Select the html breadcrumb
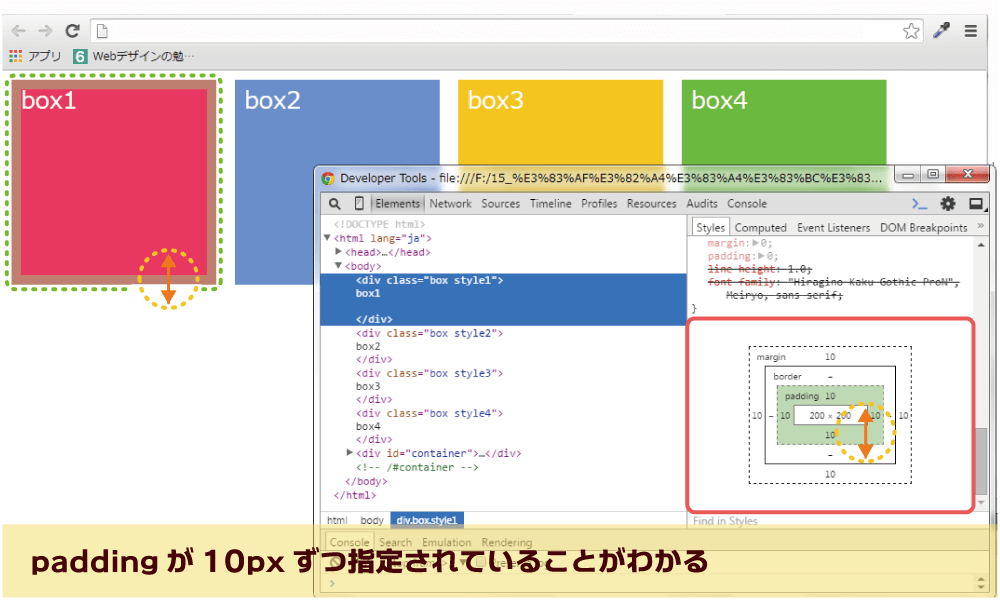Viewport: 1000px width, 600px height. [337, 520]
